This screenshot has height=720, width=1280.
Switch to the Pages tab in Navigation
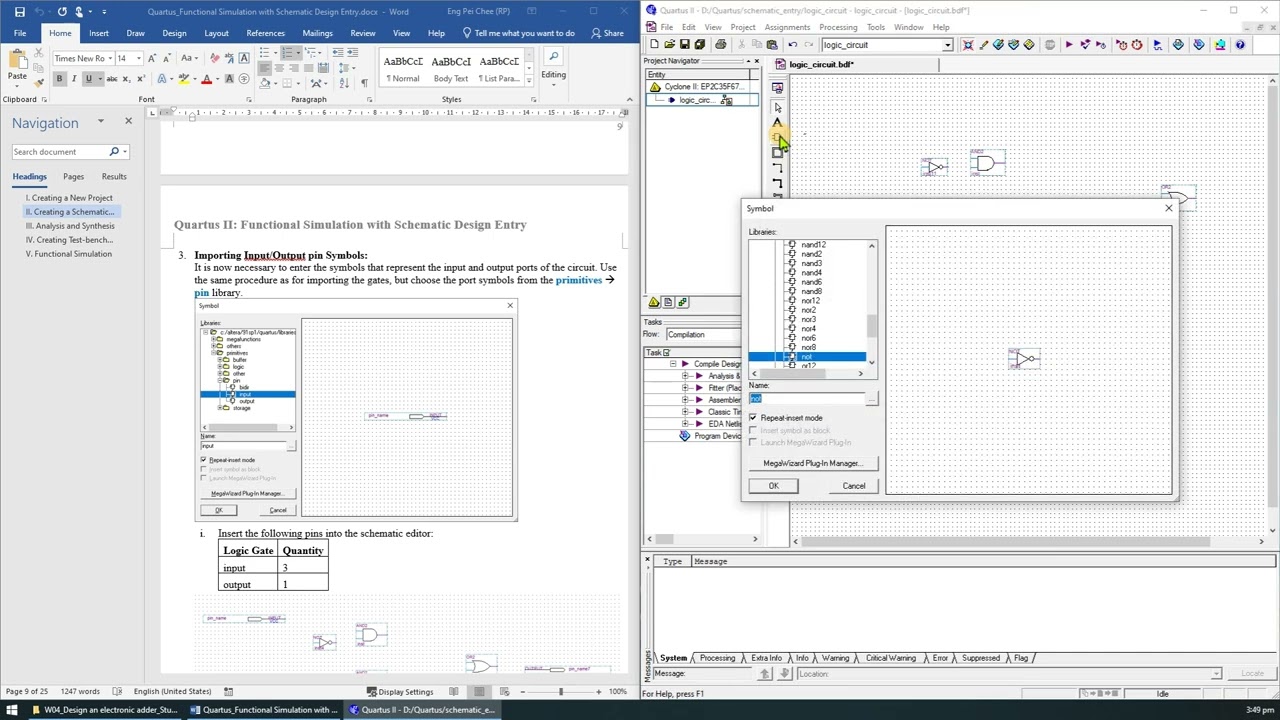coord(73,177)
